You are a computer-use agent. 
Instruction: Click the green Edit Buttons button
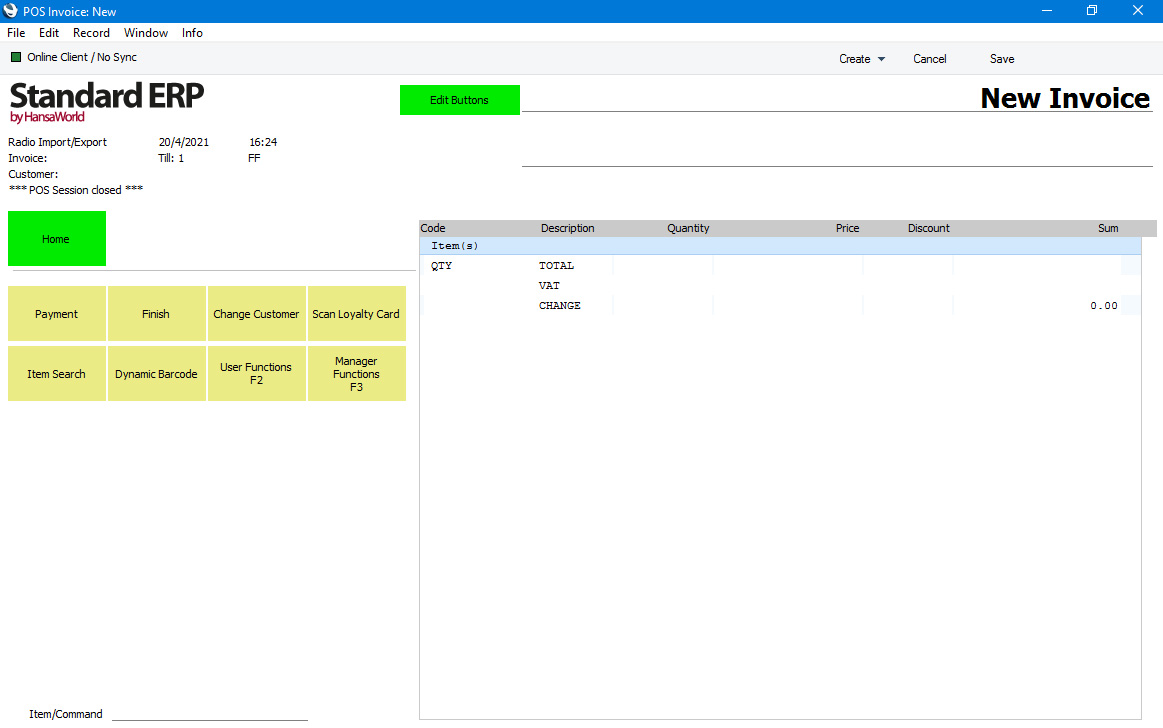pyautogui.click(x=460, y=100)
